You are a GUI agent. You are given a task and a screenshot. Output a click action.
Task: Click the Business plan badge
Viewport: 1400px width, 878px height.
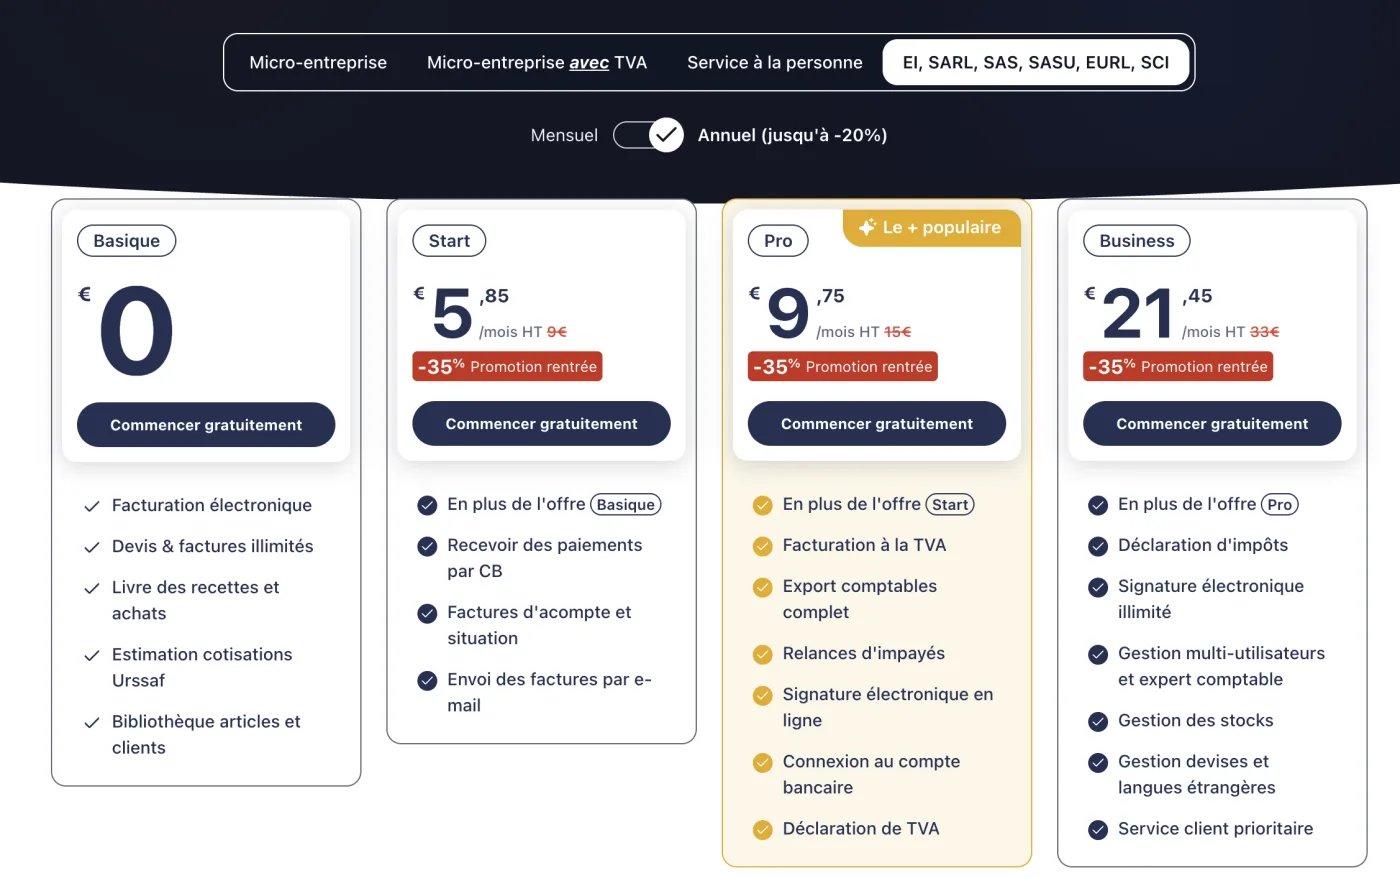tap(1137, 241)
